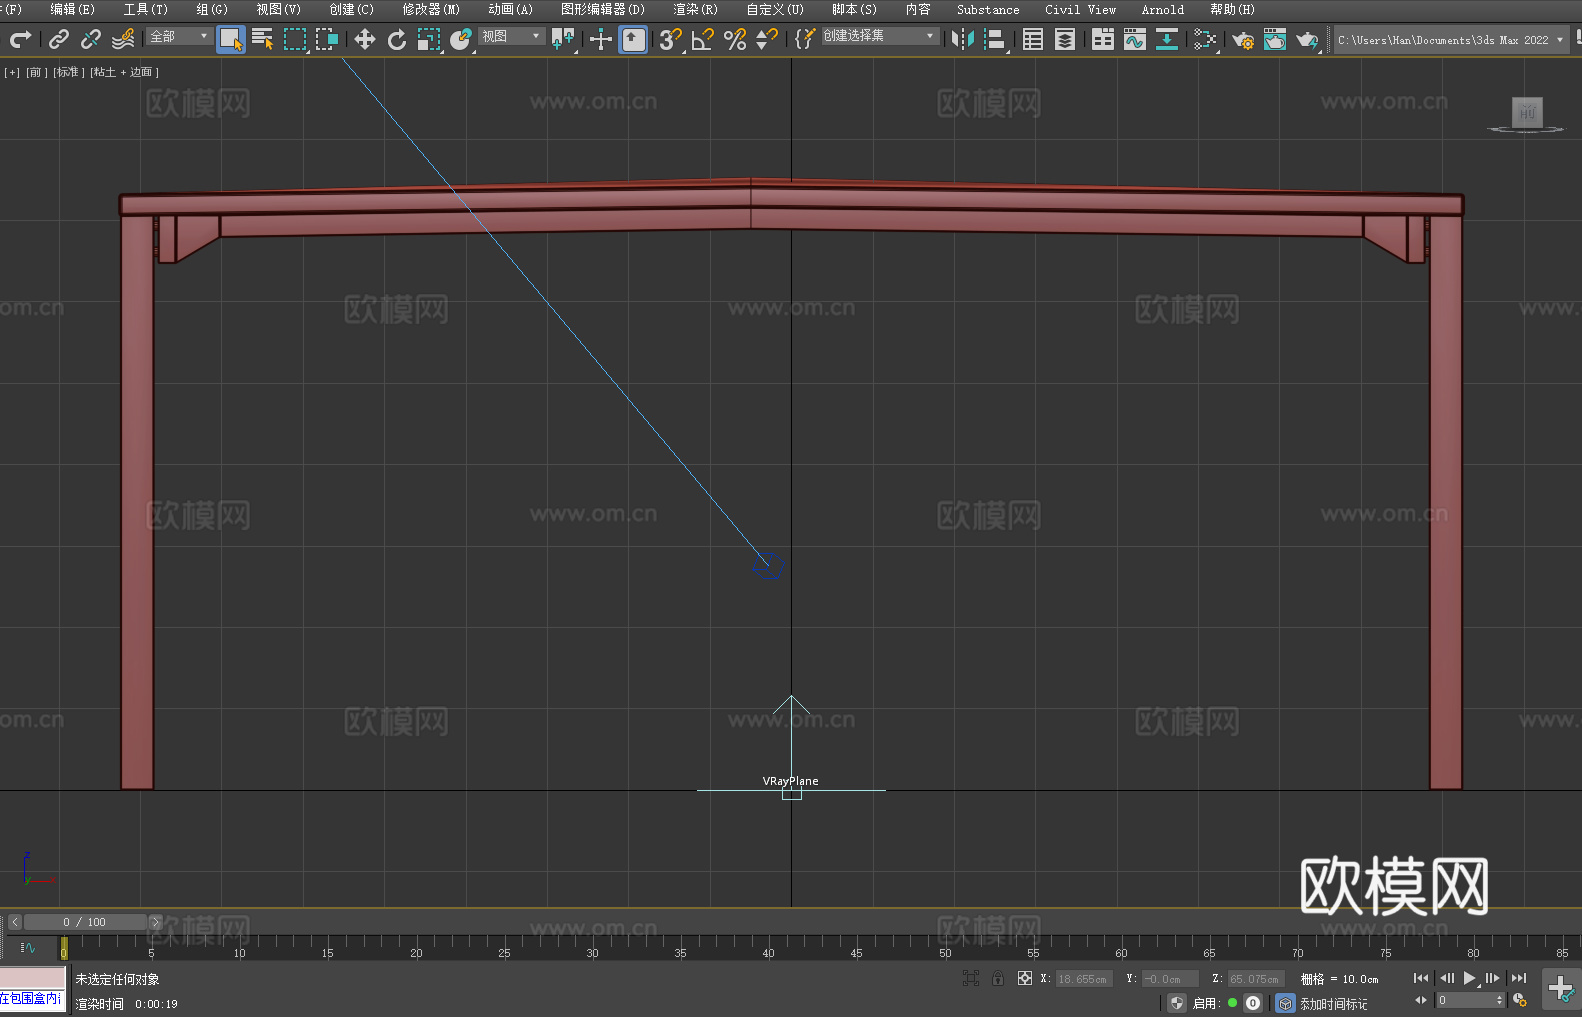Image resolution: width=1582 pixels, height=1017 pixels.
Task: Choose the Rectangular Selection Region tool
Action: (295, 39)
